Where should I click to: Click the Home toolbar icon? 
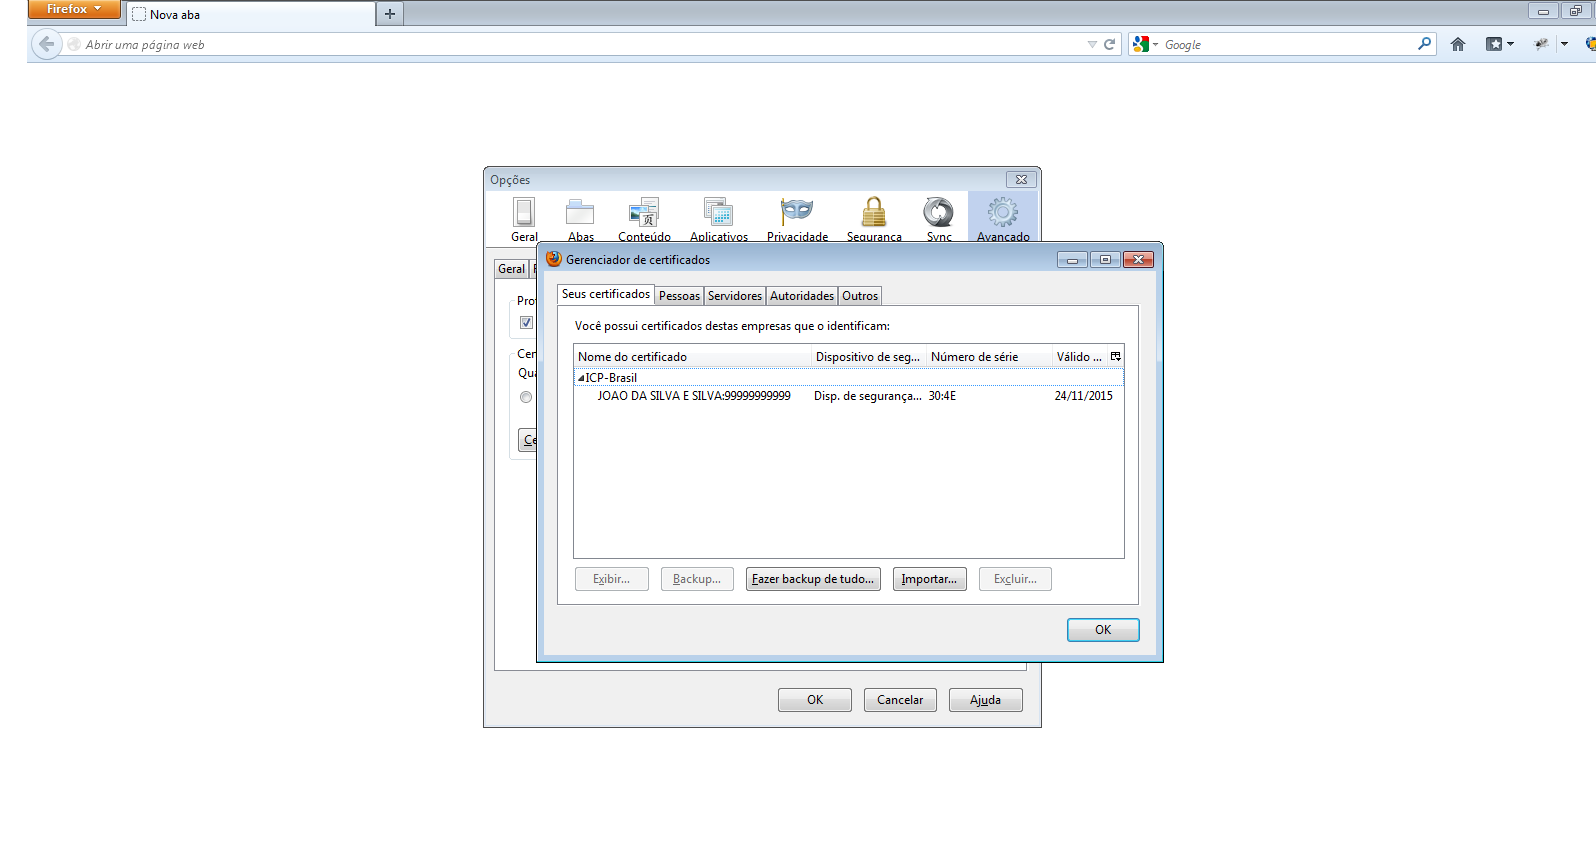coord(1458,44)
